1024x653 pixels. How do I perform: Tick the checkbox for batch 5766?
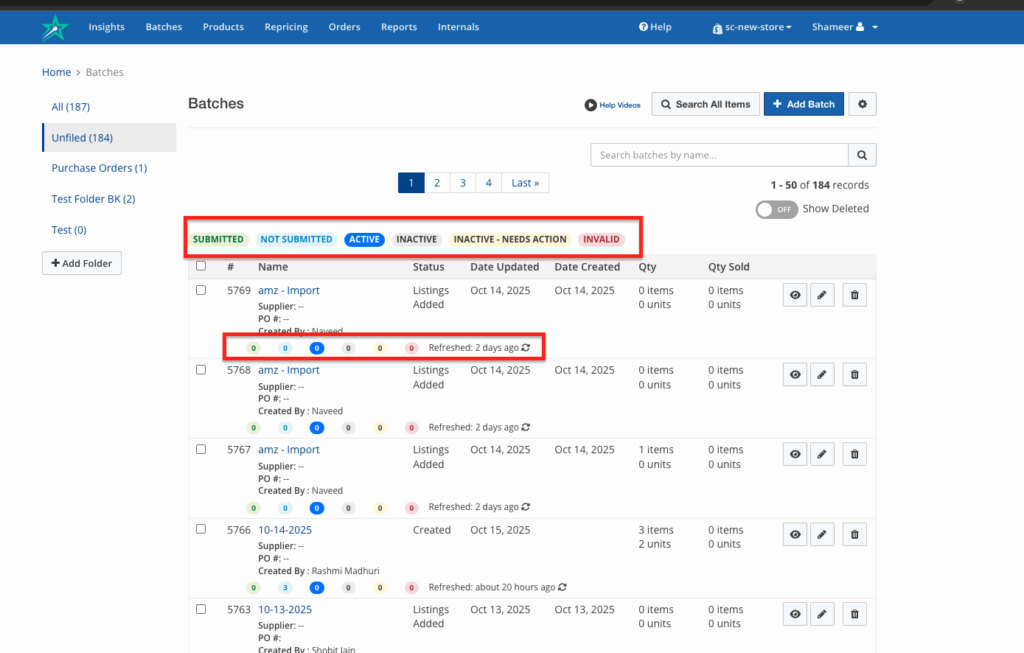tap(201, 529)
